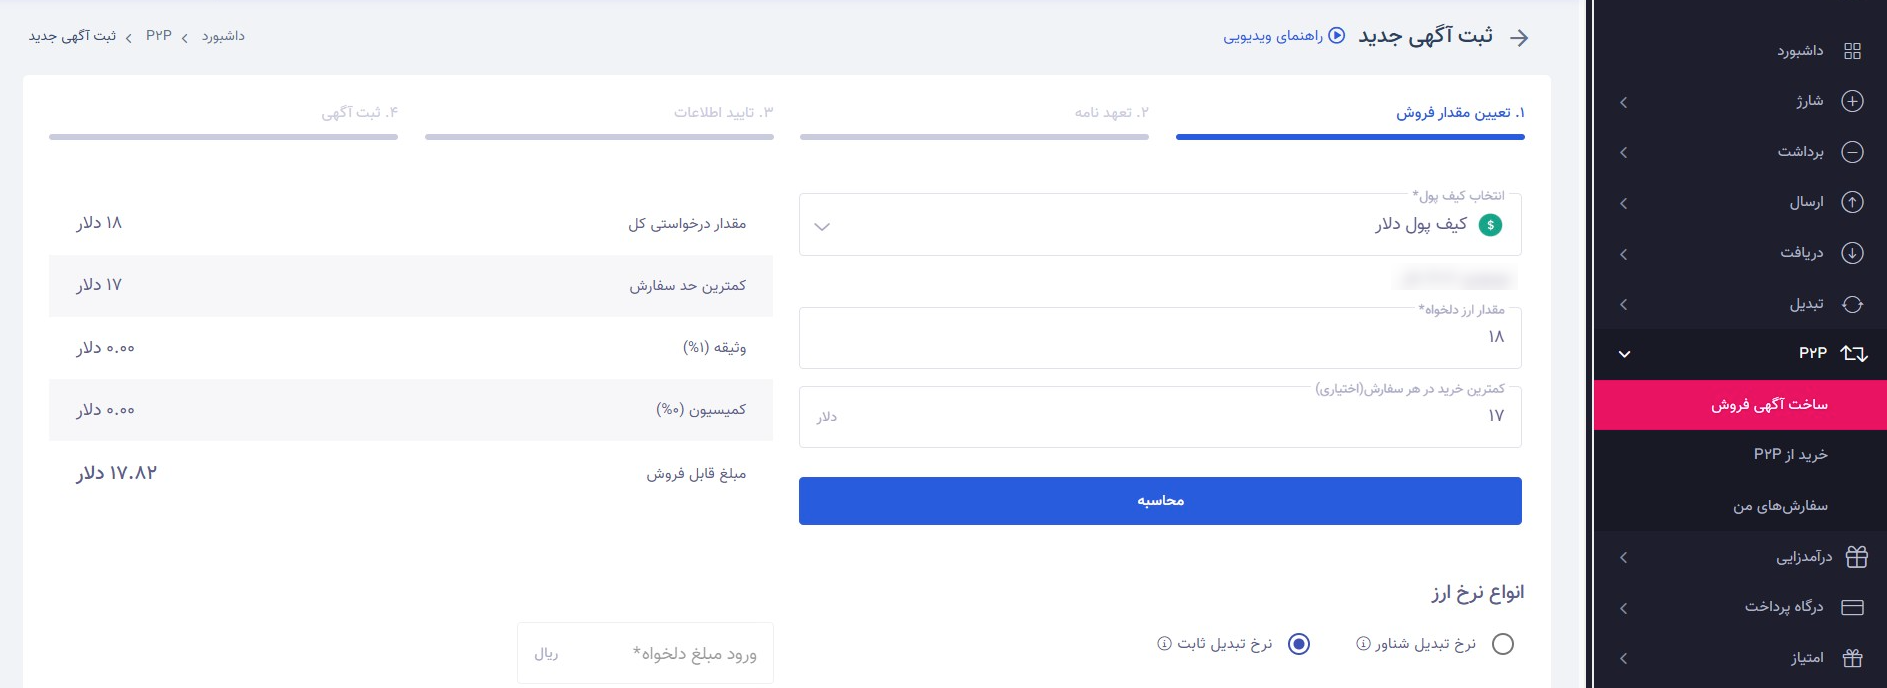Click the withdraw (برداشت) minus-circle icon

coord(1852,152)
